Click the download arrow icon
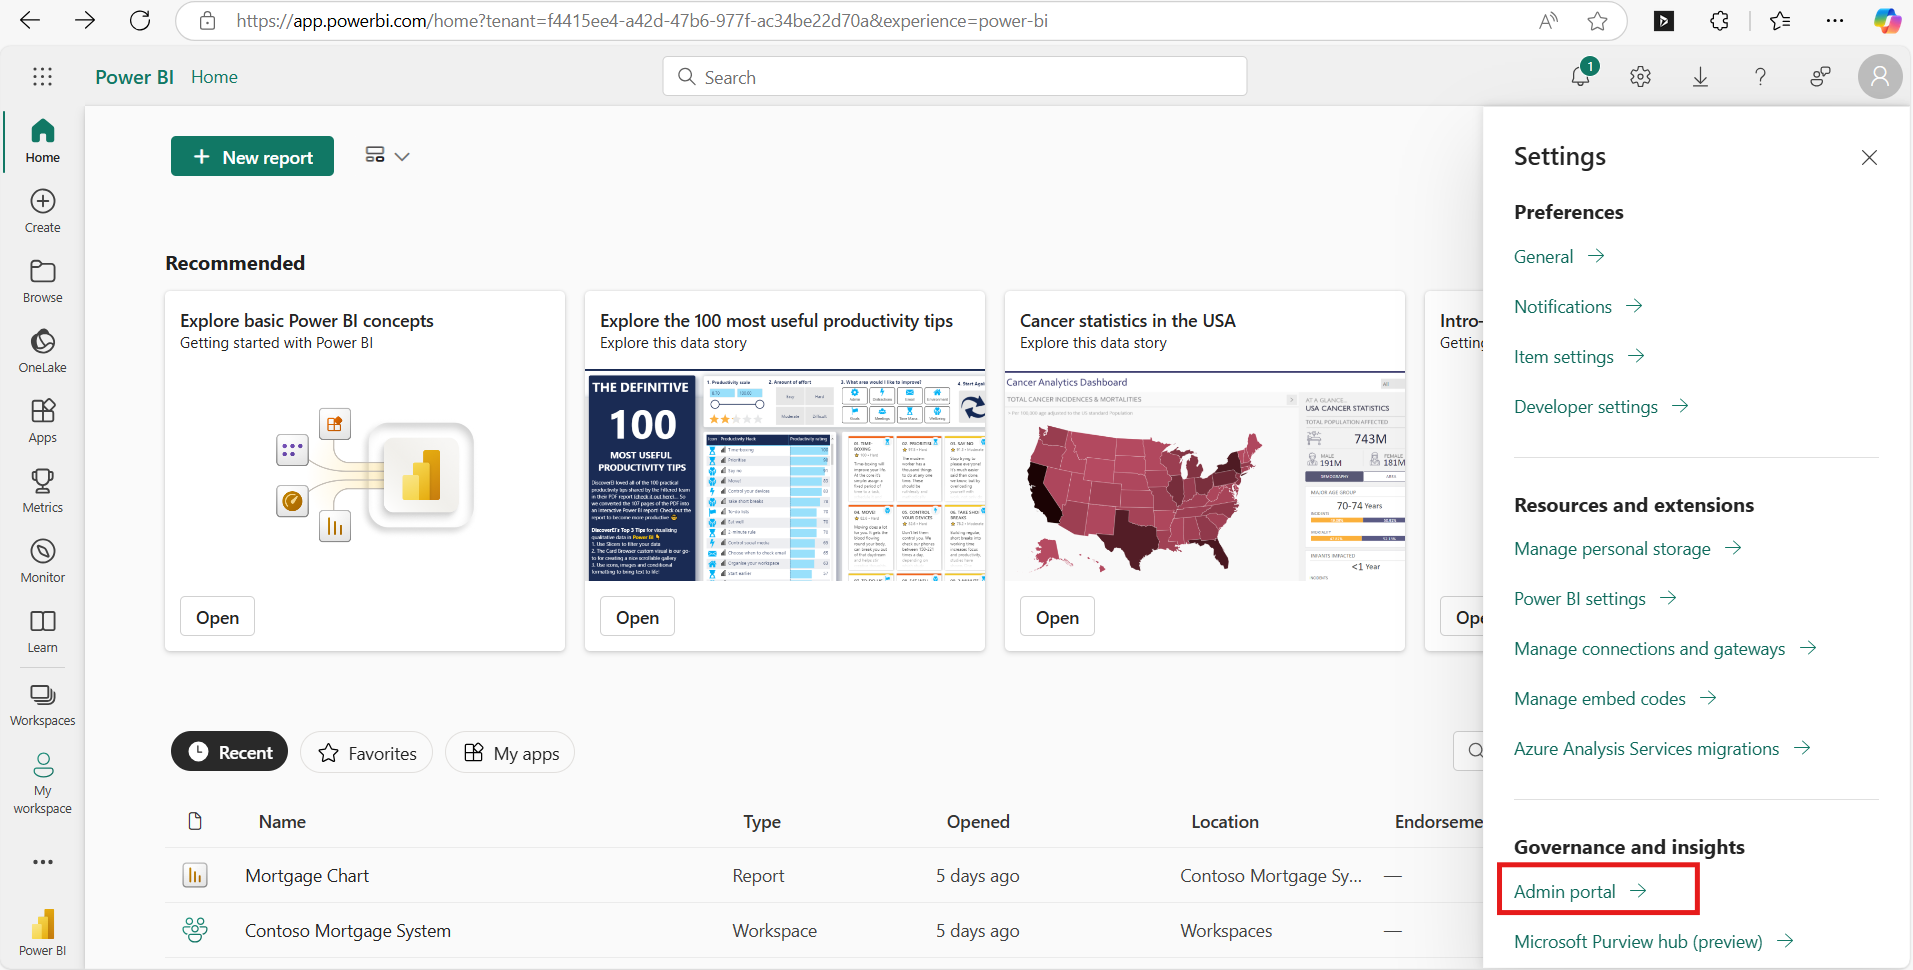Image resolution: width=1913 pixels, height=970 pixels. tap(1700, 77)
